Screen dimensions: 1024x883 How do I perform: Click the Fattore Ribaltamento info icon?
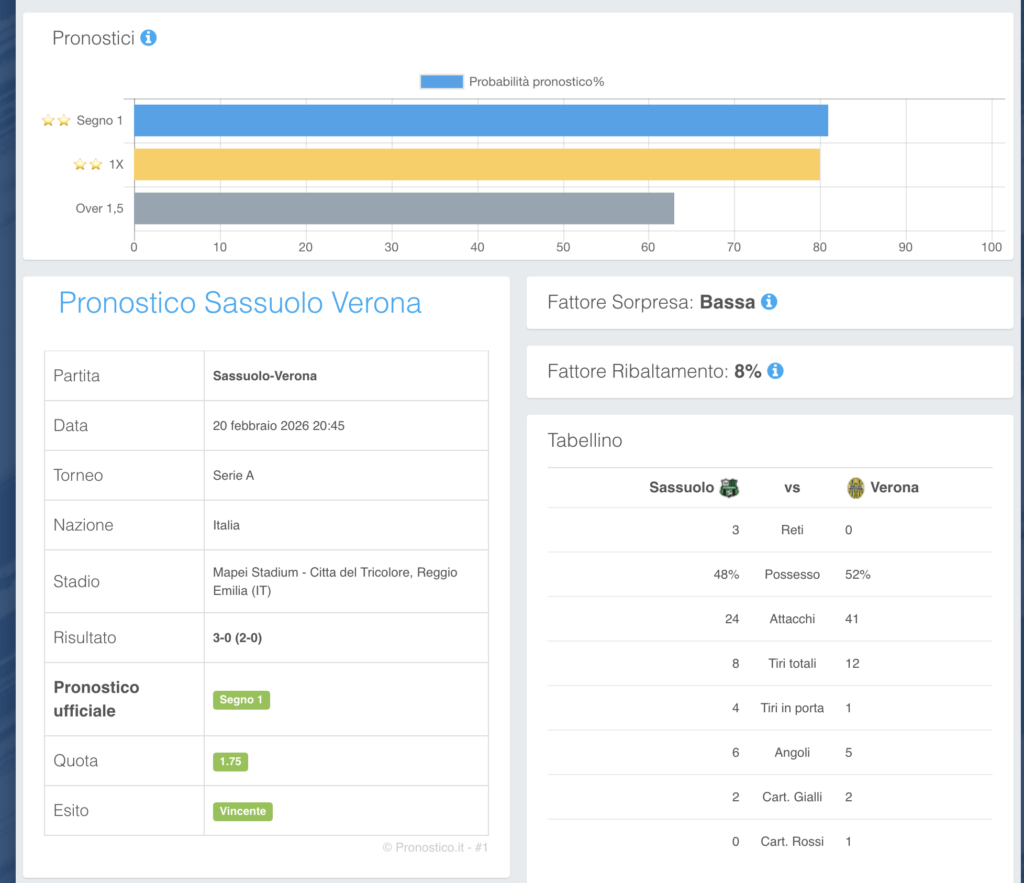pos(775,371)
